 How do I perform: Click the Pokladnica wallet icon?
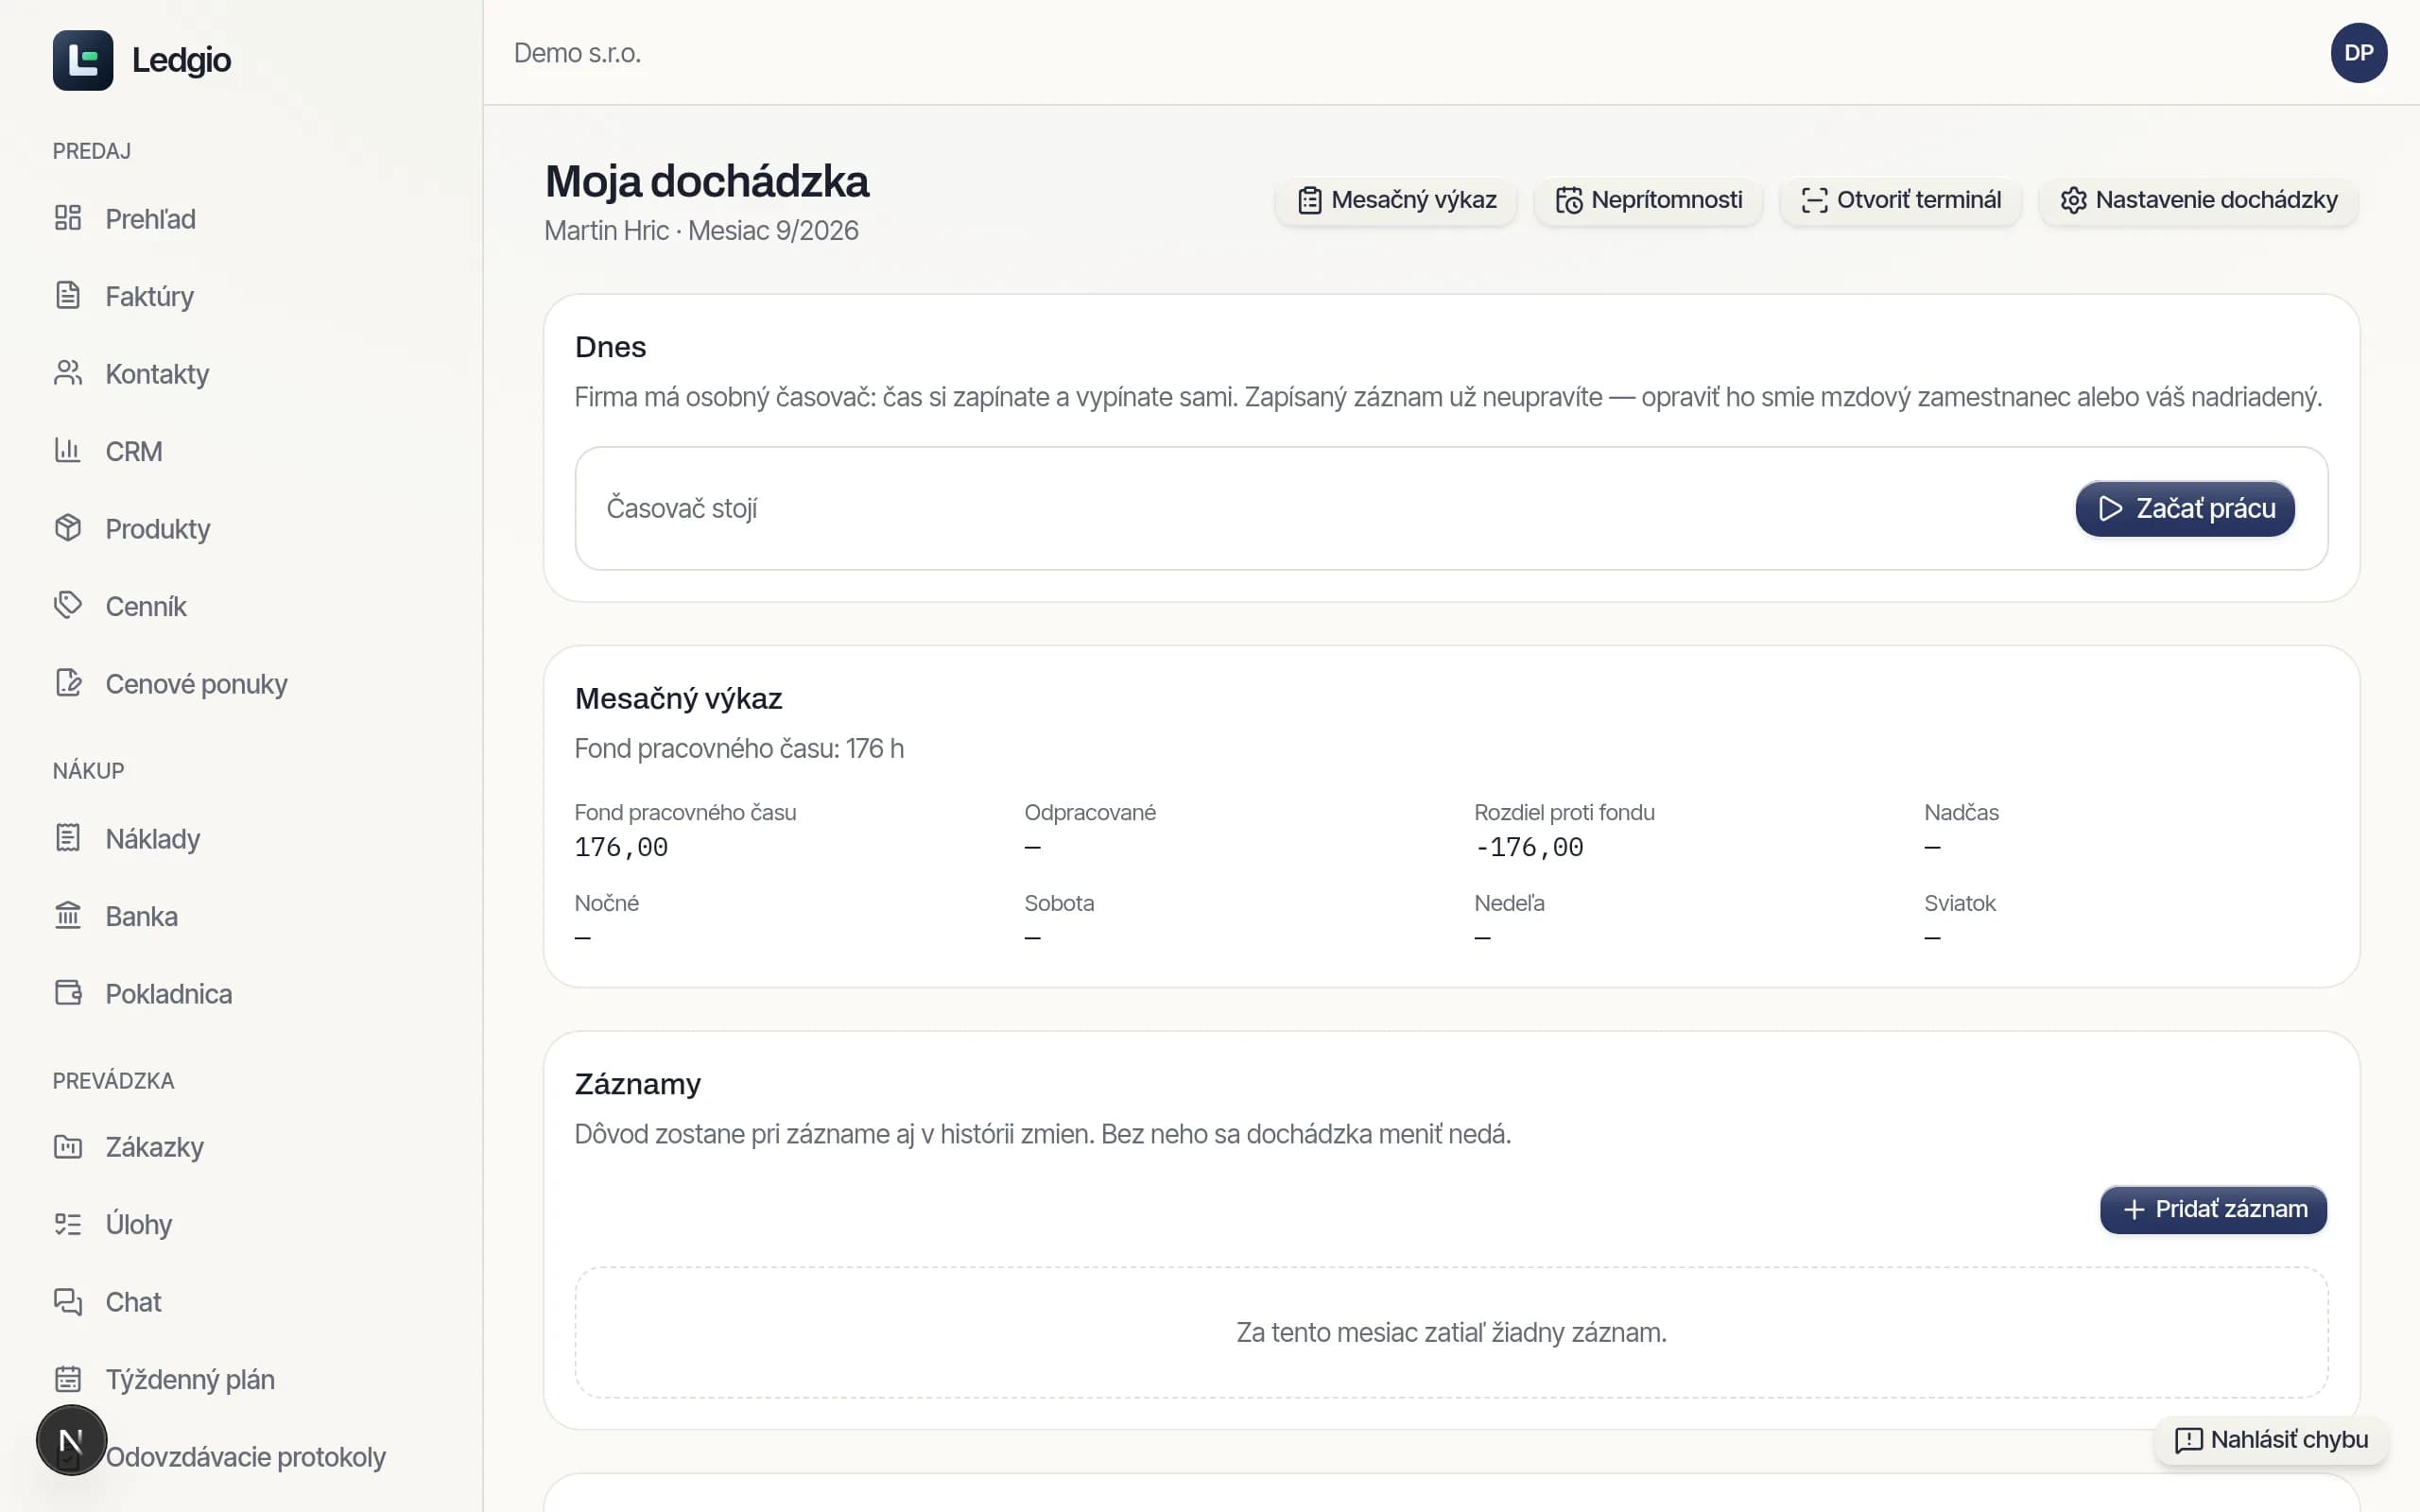coord(68,993)
